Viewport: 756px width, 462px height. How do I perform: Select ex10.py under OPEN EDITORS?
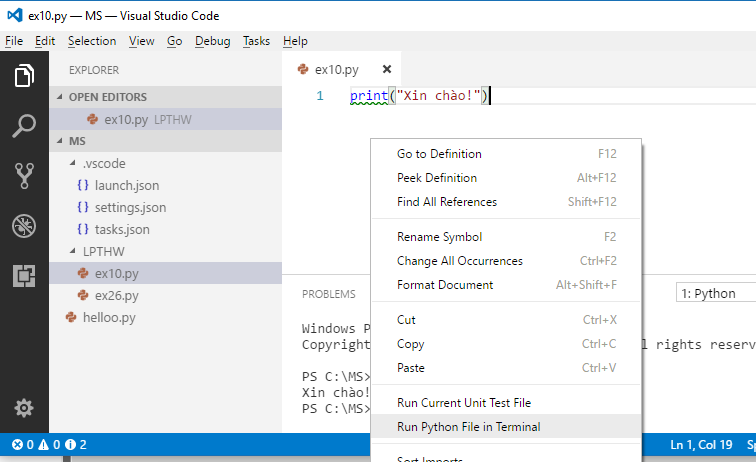point(166,119)
